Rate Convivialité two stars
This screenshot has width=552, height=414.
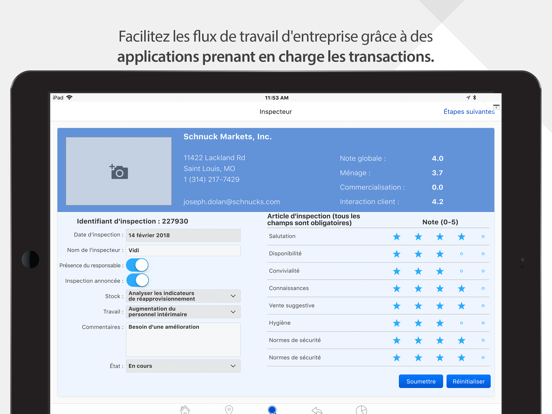tap(418, 271)
